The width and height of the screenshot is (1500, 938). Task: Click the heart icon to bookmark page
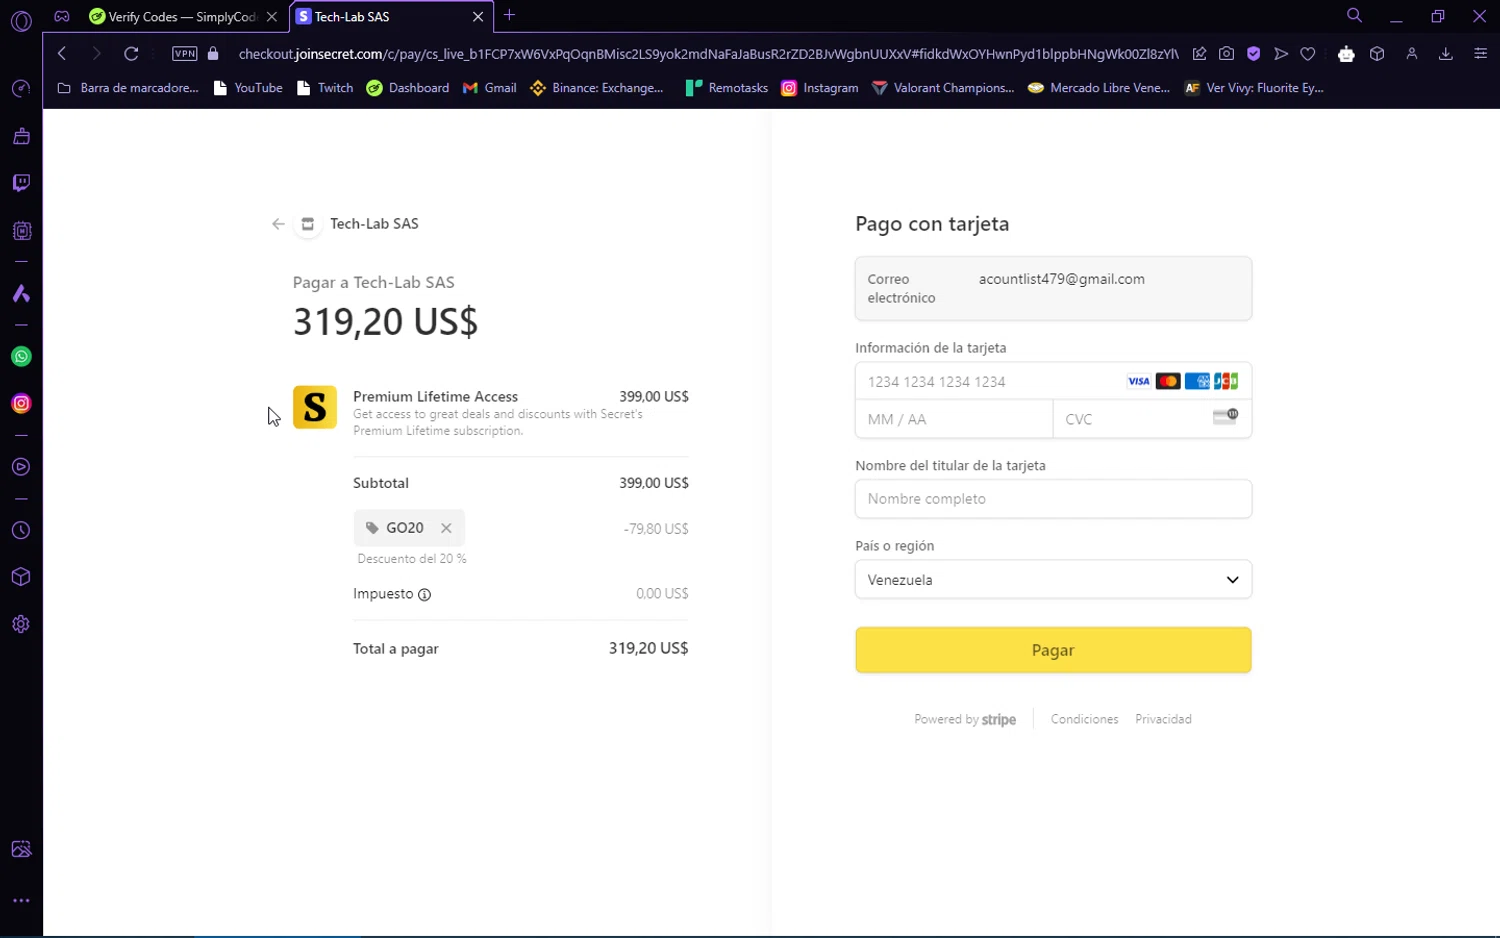pos(1308,54)
